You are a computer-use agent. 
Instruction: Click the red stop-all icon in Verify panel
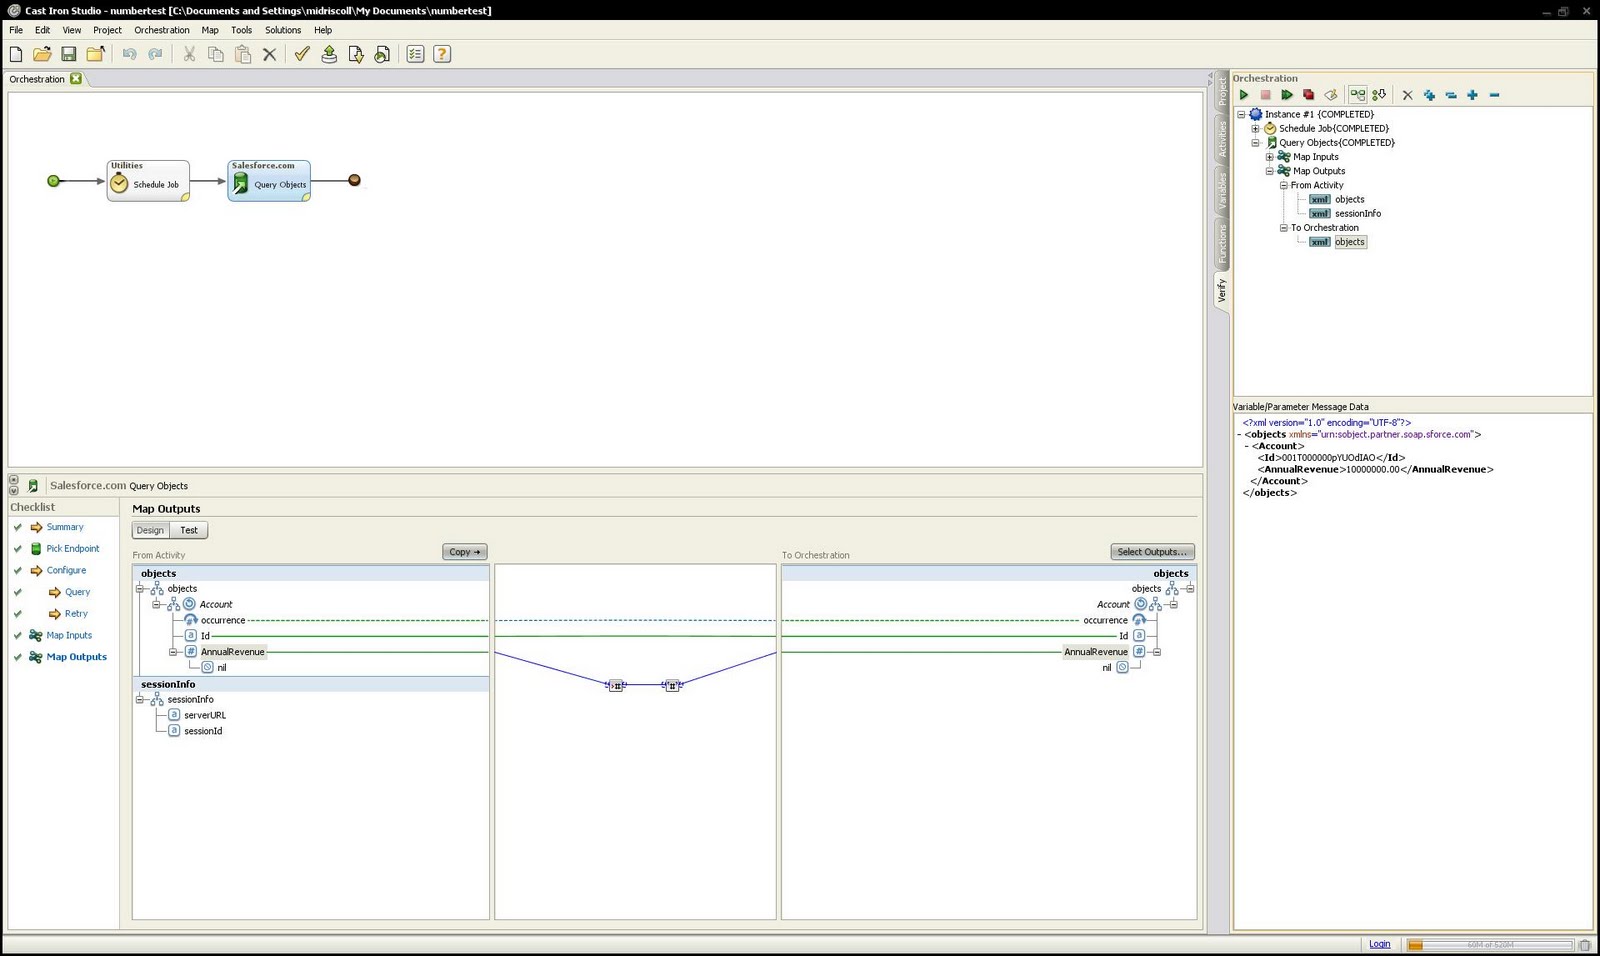[x=1308, y=95]
